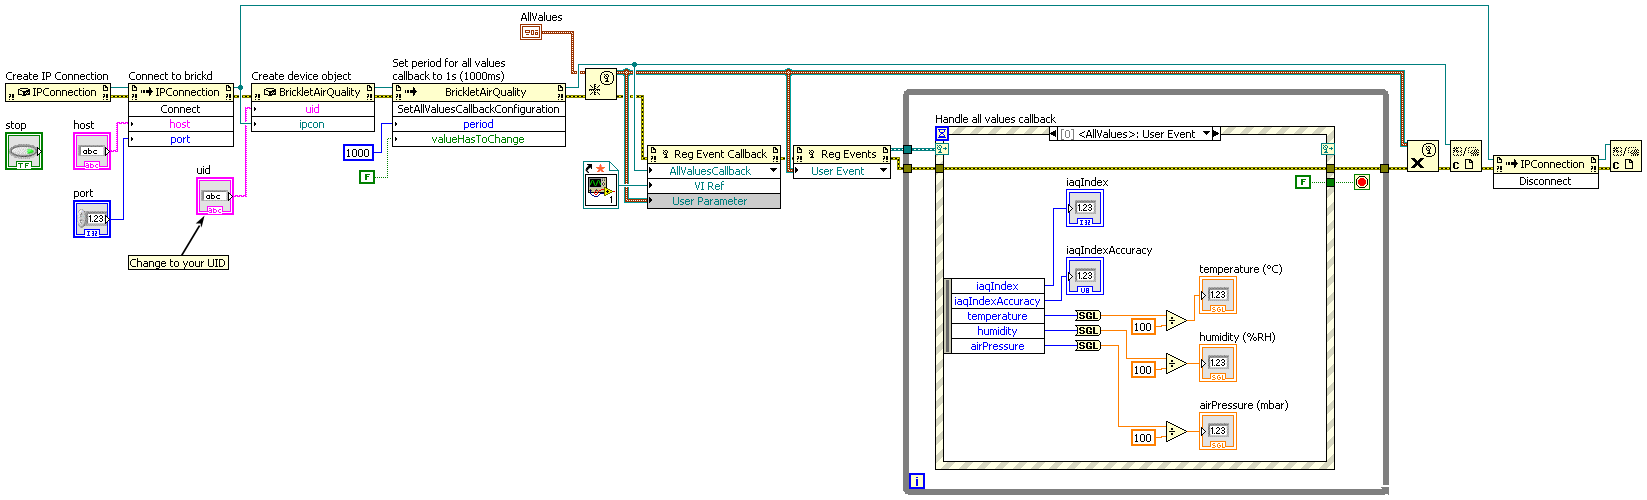Click the Close Reference node after Destroy User Event

[1466, 156]
